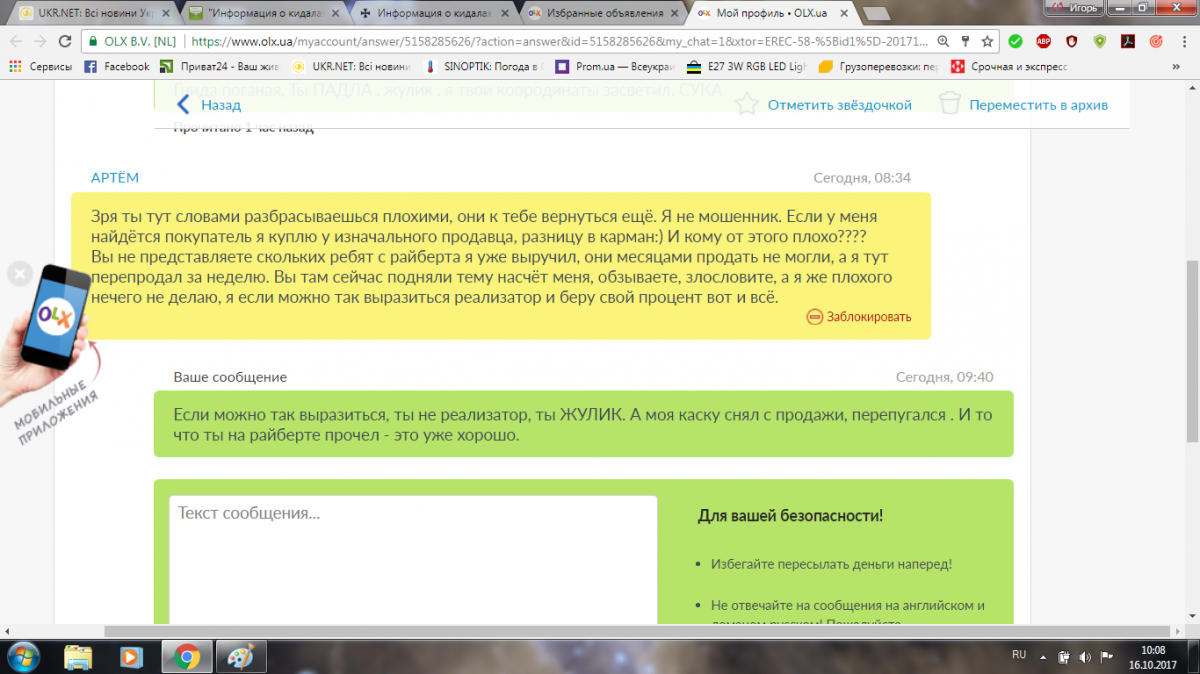Viewport: 1200px width, 674px height.
Task: Click the browser forward arrow
Action: pos(40,42)
